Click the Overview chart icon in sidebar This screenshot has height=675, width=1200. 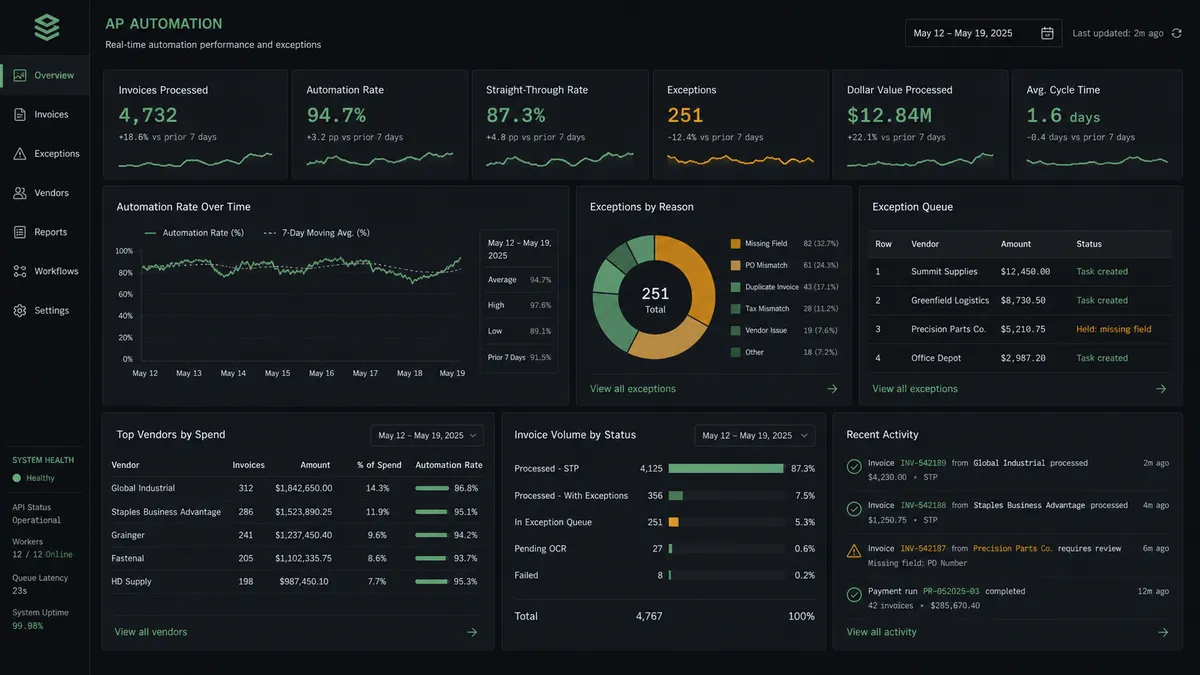[20, 75]
